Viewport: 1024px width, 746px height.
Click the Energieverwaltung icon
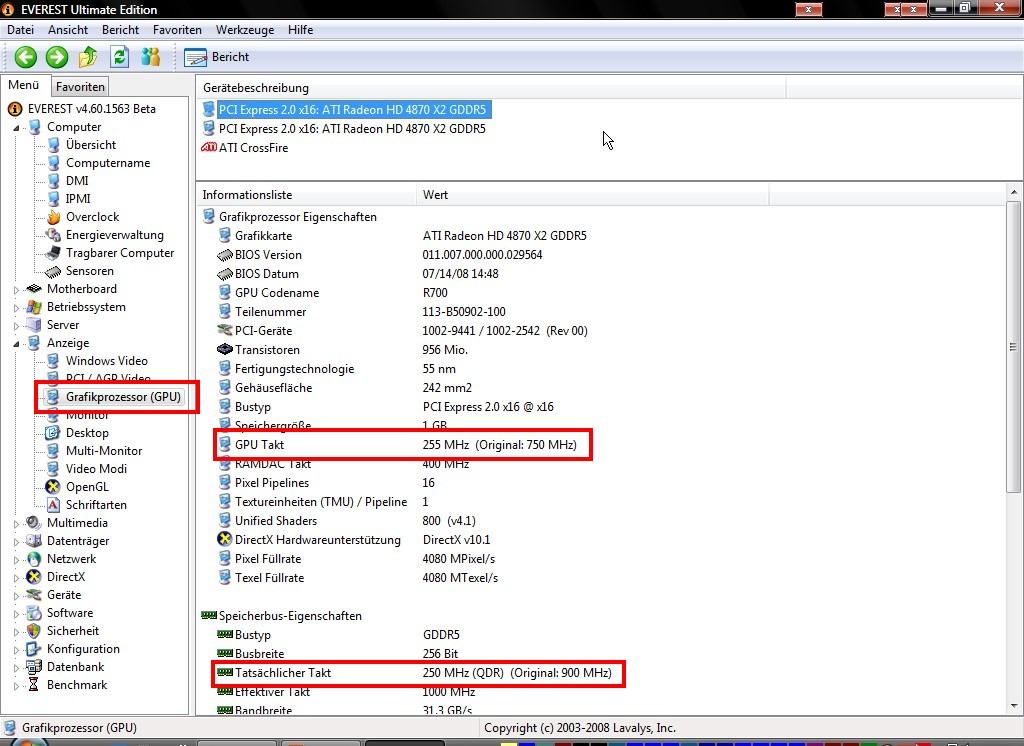(54, 235)
